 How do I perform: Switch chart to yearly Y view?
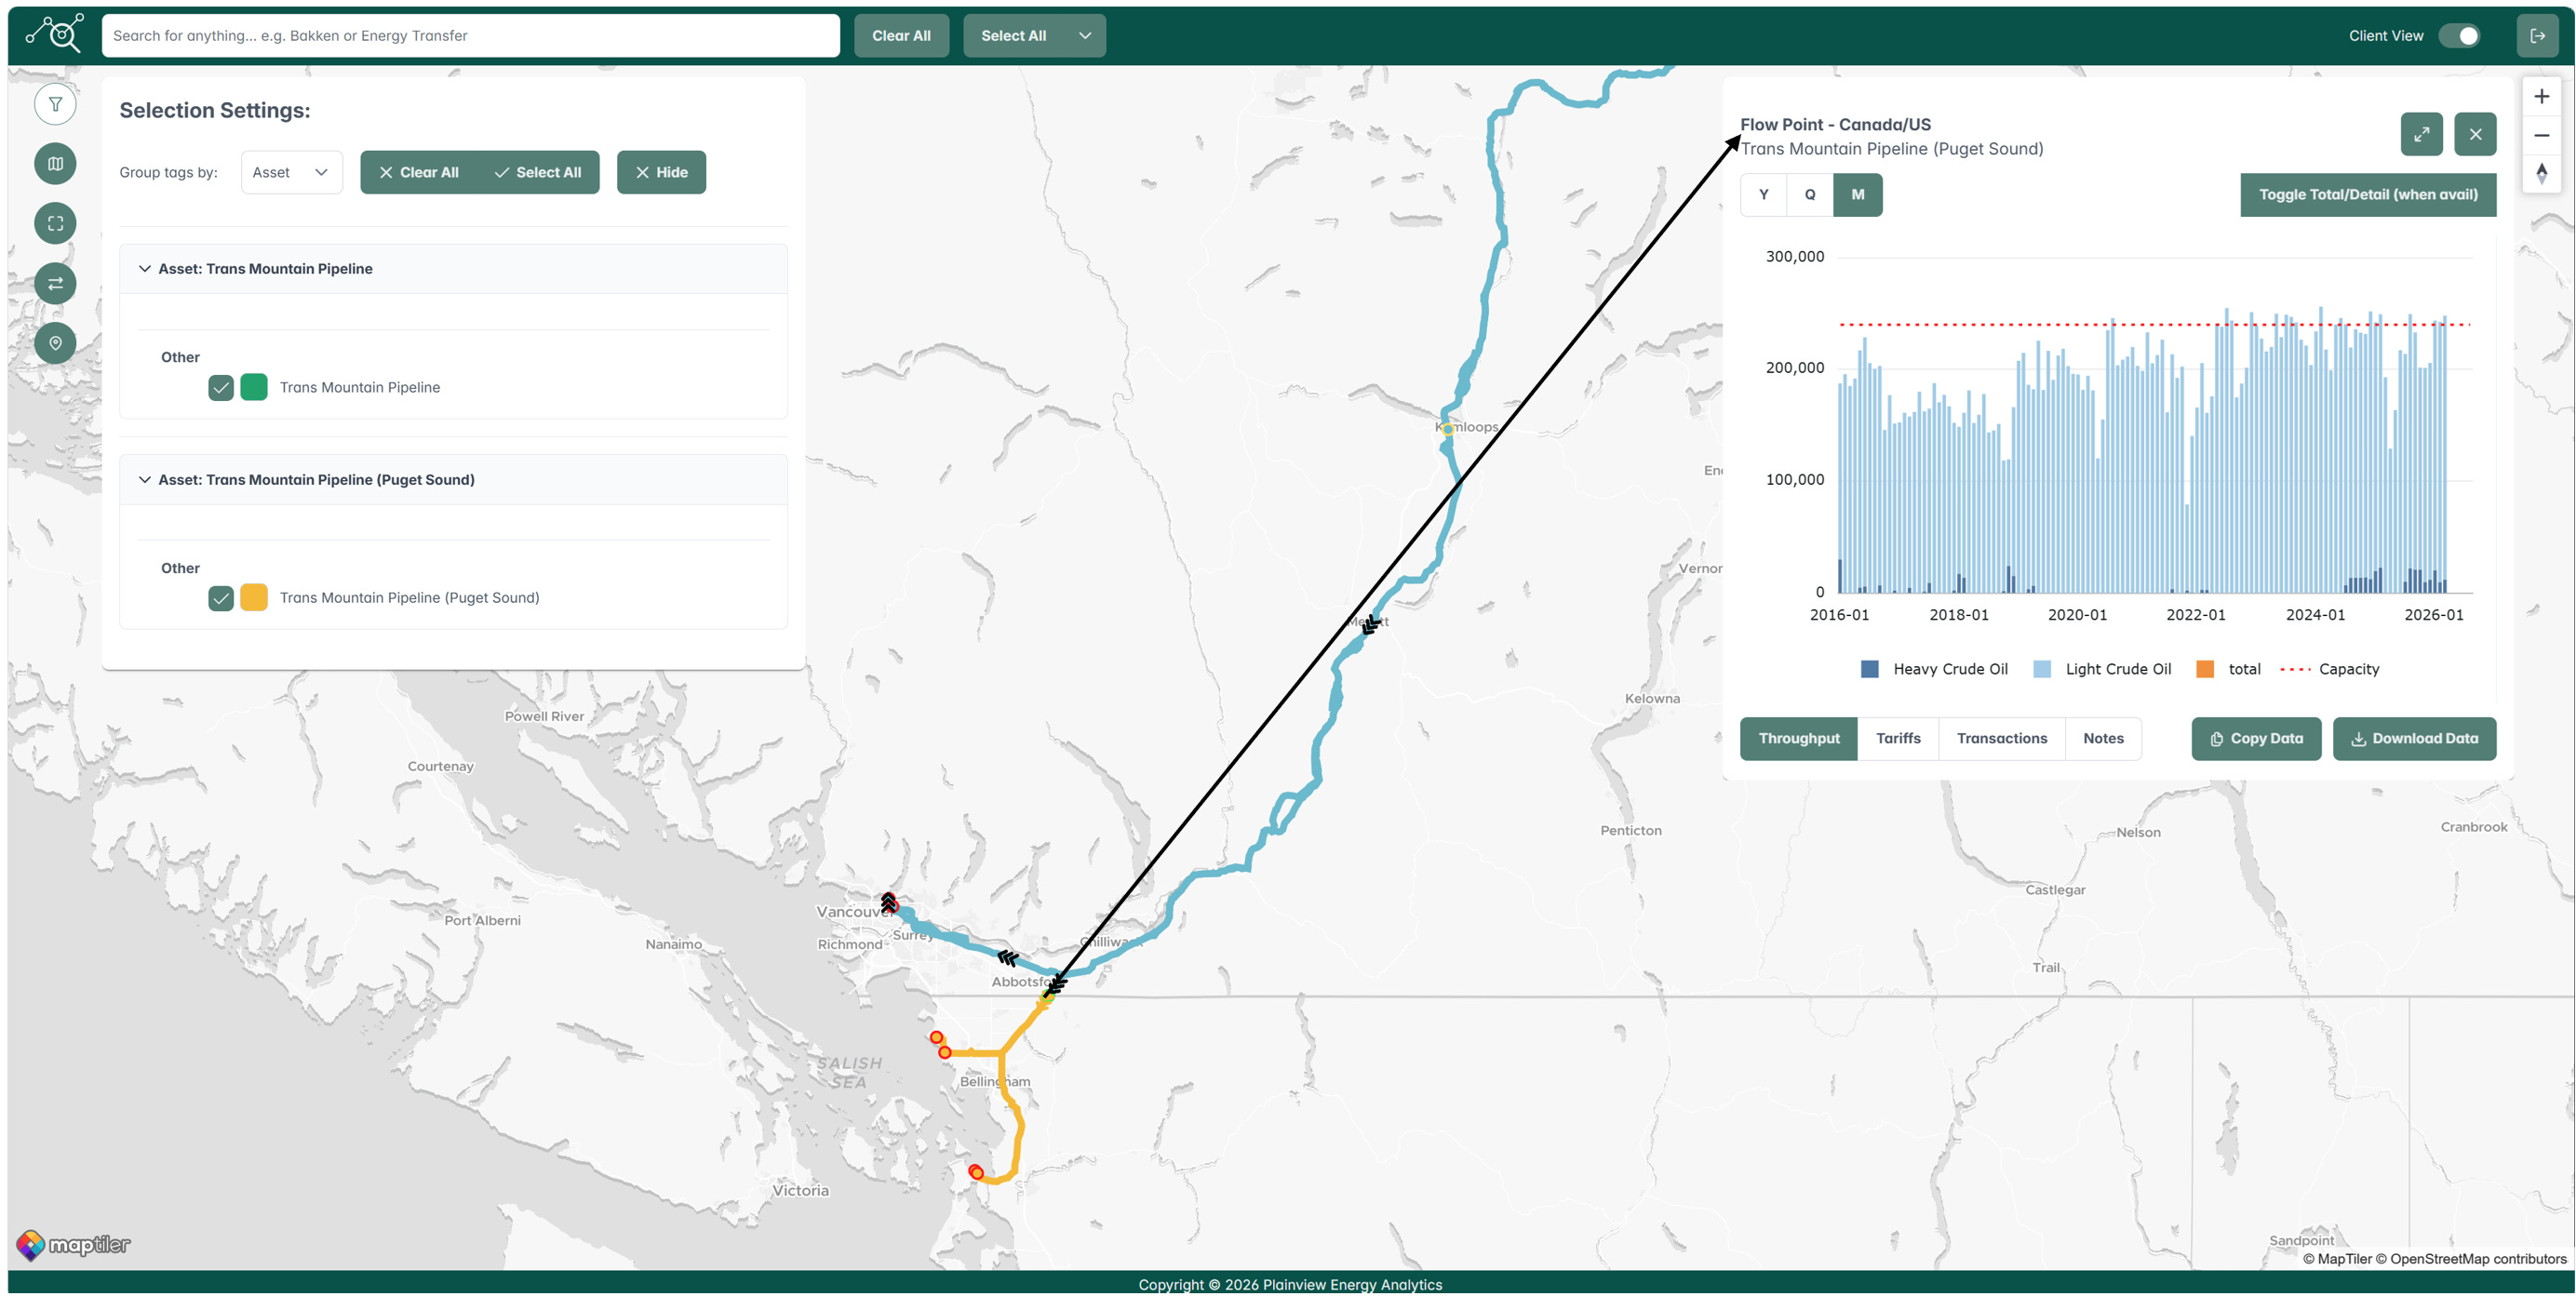[x=1763, y=195]
